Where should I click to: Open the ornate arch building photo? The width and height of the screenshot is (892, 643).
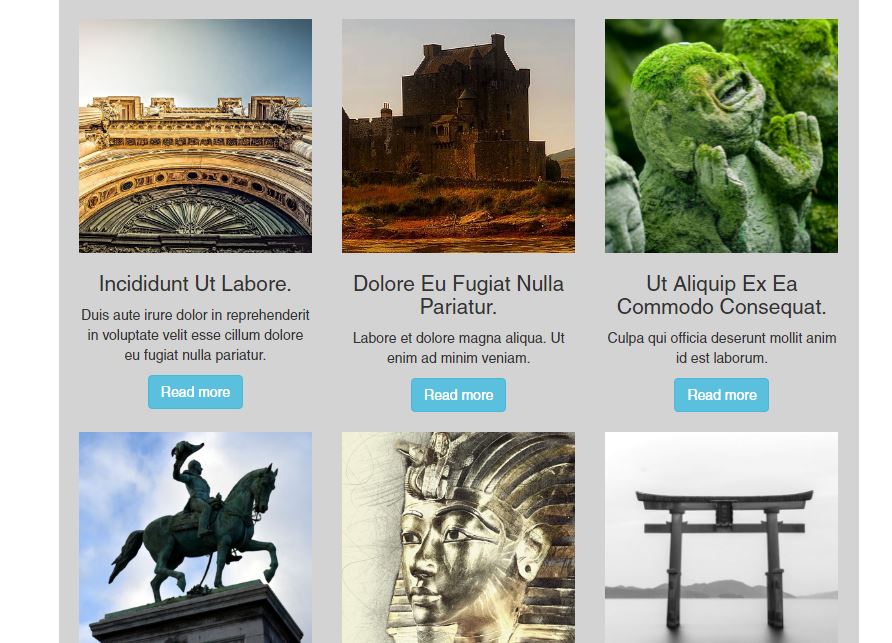point(195,136)
